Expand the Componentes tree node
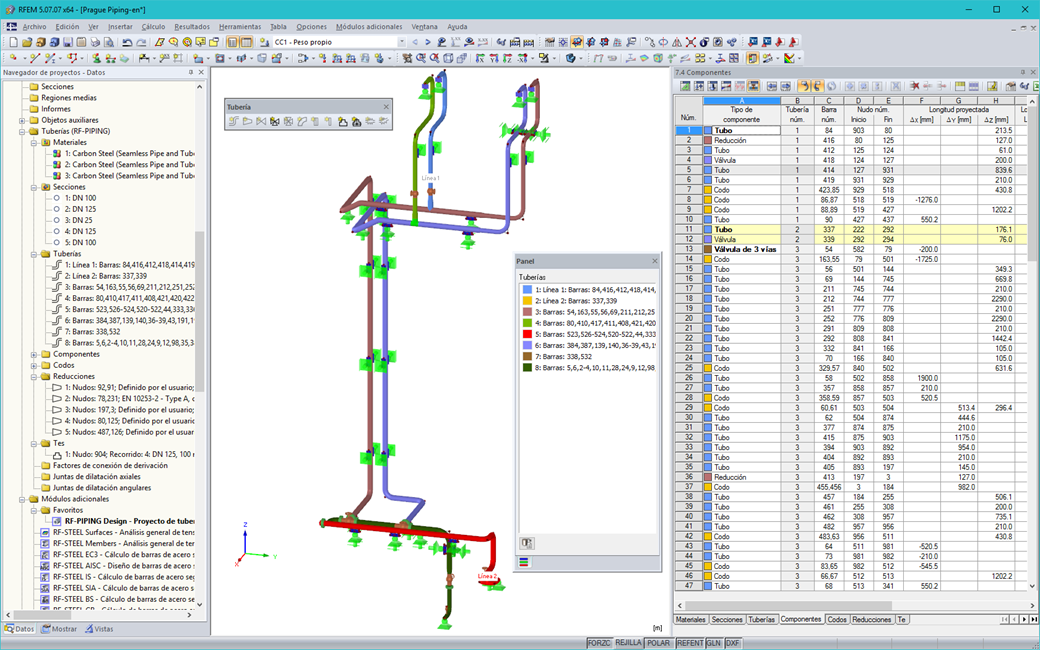 (x=34, y=354)
